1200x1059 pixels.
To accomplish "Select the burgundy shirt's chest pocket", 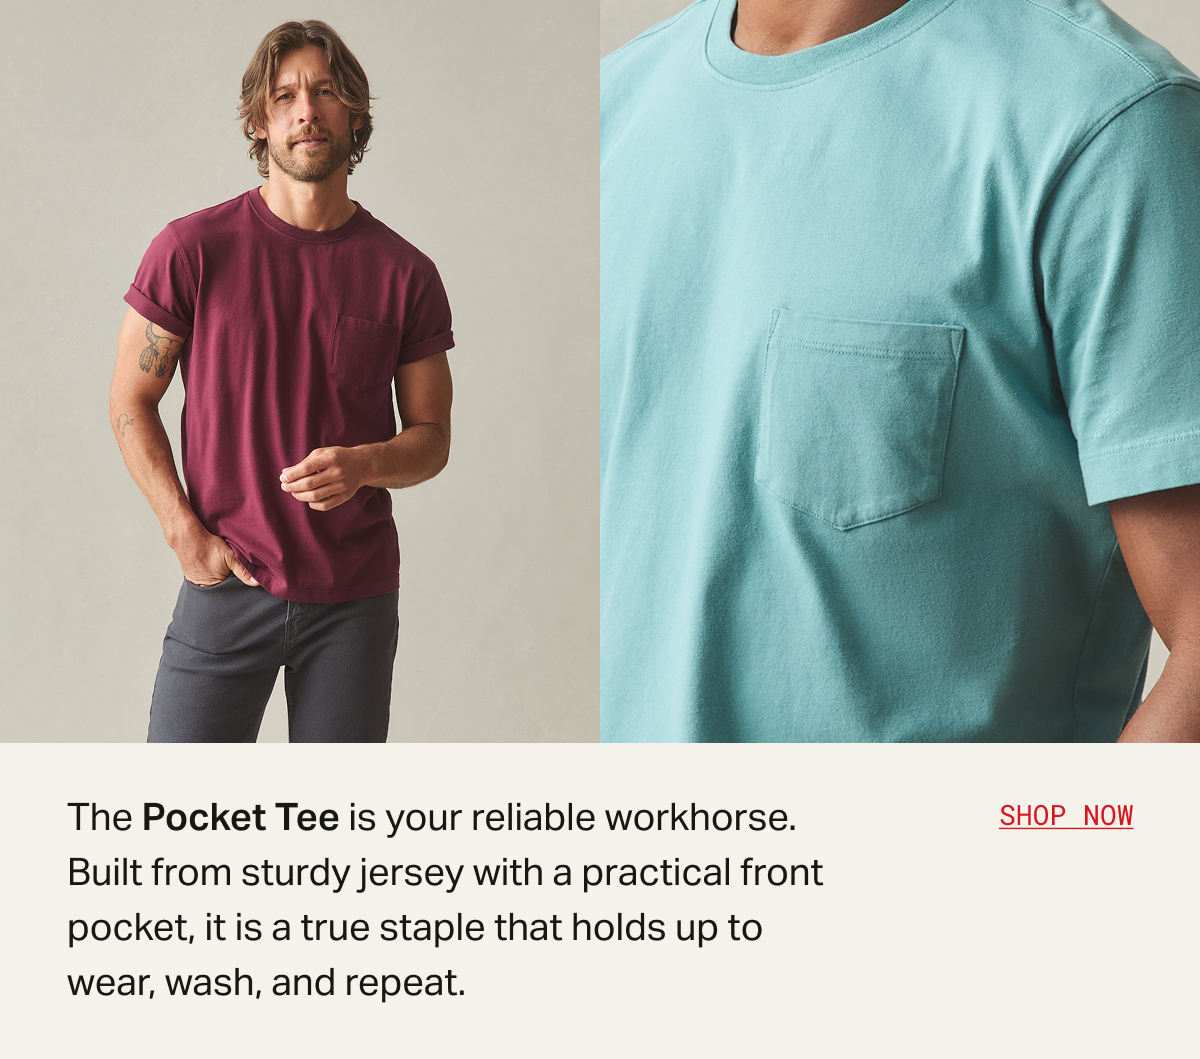I will coord(364,352).
